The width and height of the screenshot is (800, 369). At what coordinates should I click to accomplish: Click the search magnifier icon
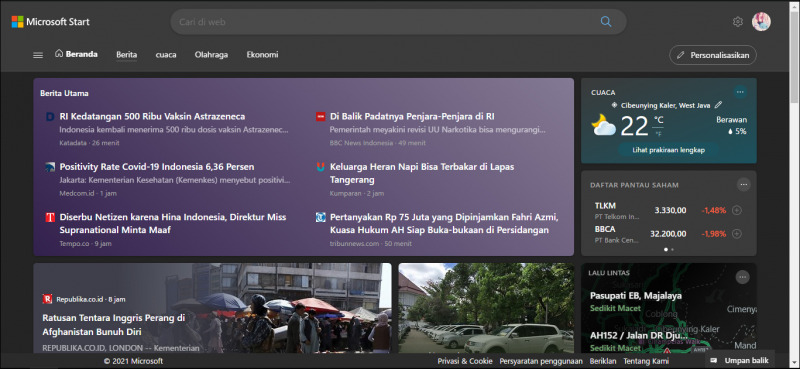click(606, 21)
